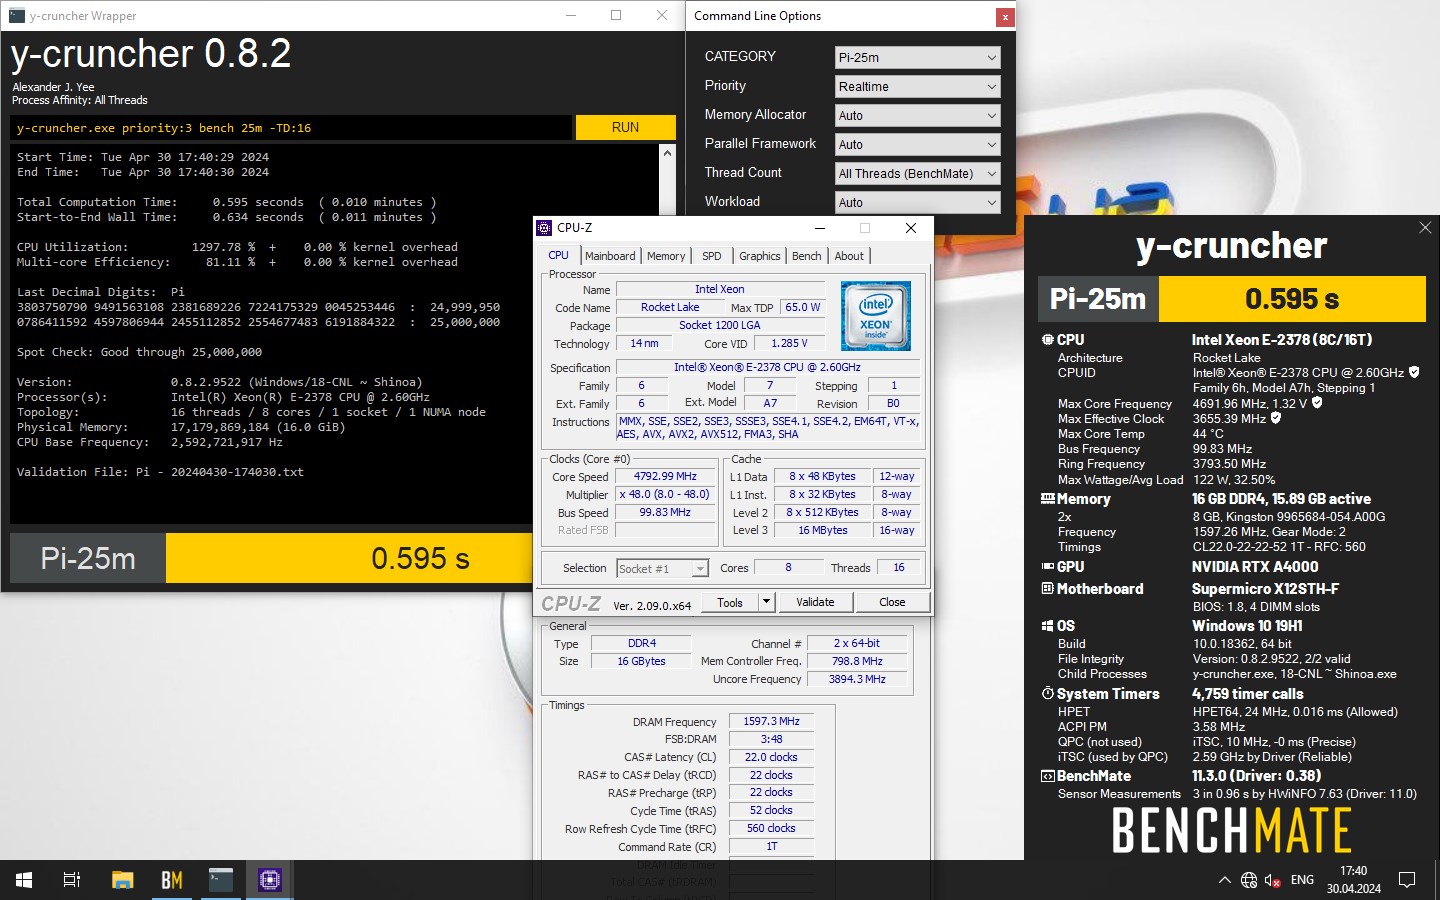Switch to the Memory tab in CPU-Z
The width and height of the screenshot is (1440, 900).
click(x=666, y=256)
